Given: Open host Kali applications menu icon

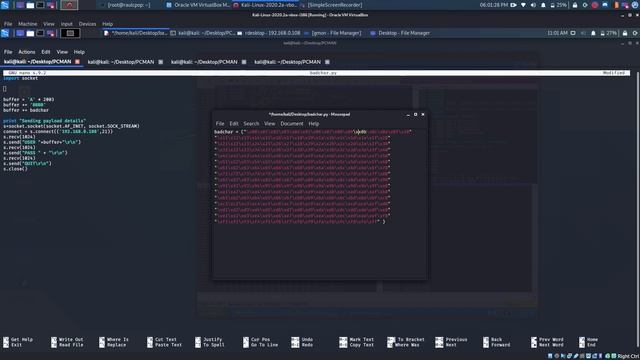Looking at the screenshot, I should [x=5, y=5].
